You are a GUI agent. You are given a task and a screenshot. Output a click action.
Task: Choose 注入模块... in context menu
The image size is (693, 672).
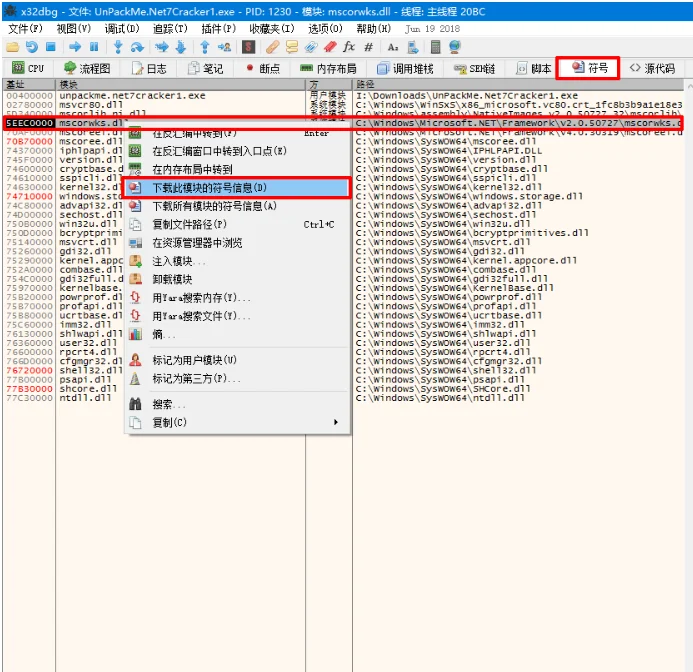(x=238, y=261)
